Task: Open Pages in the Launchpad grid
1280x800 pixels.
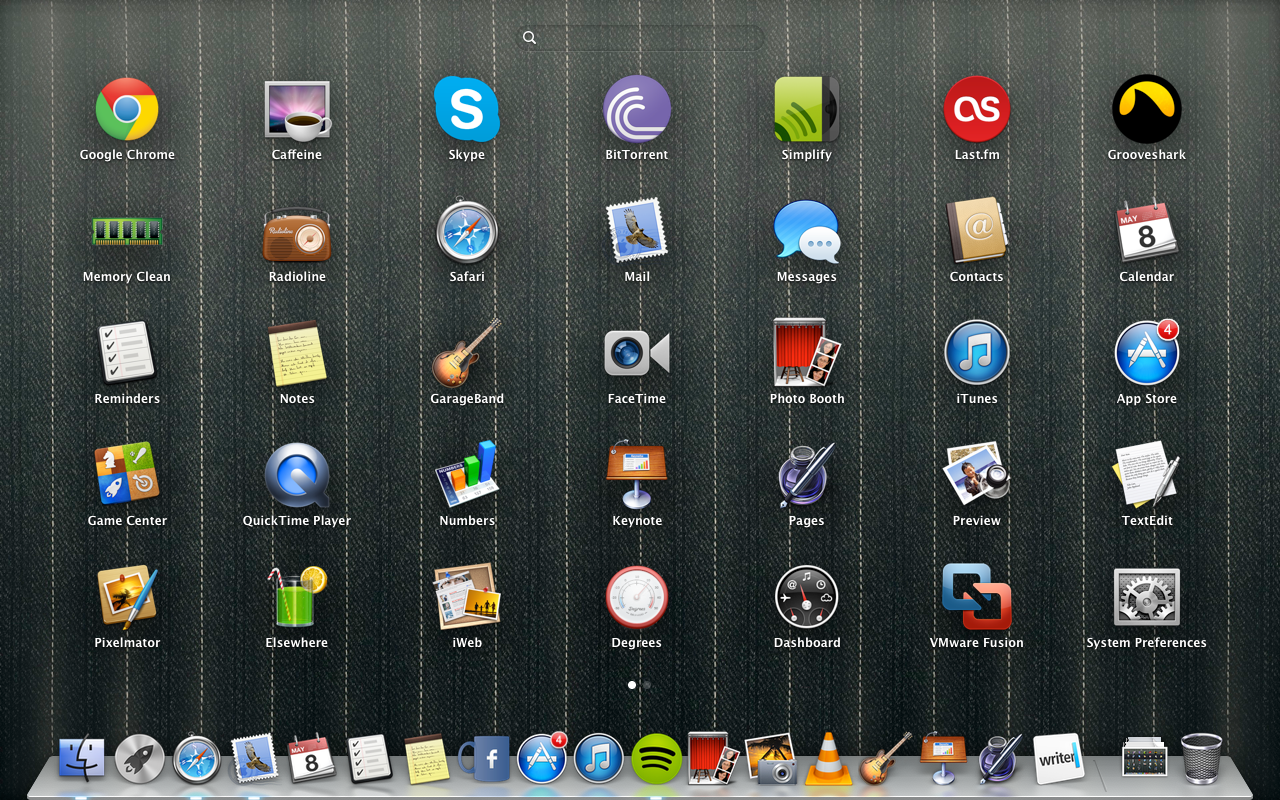Action: 807,475
